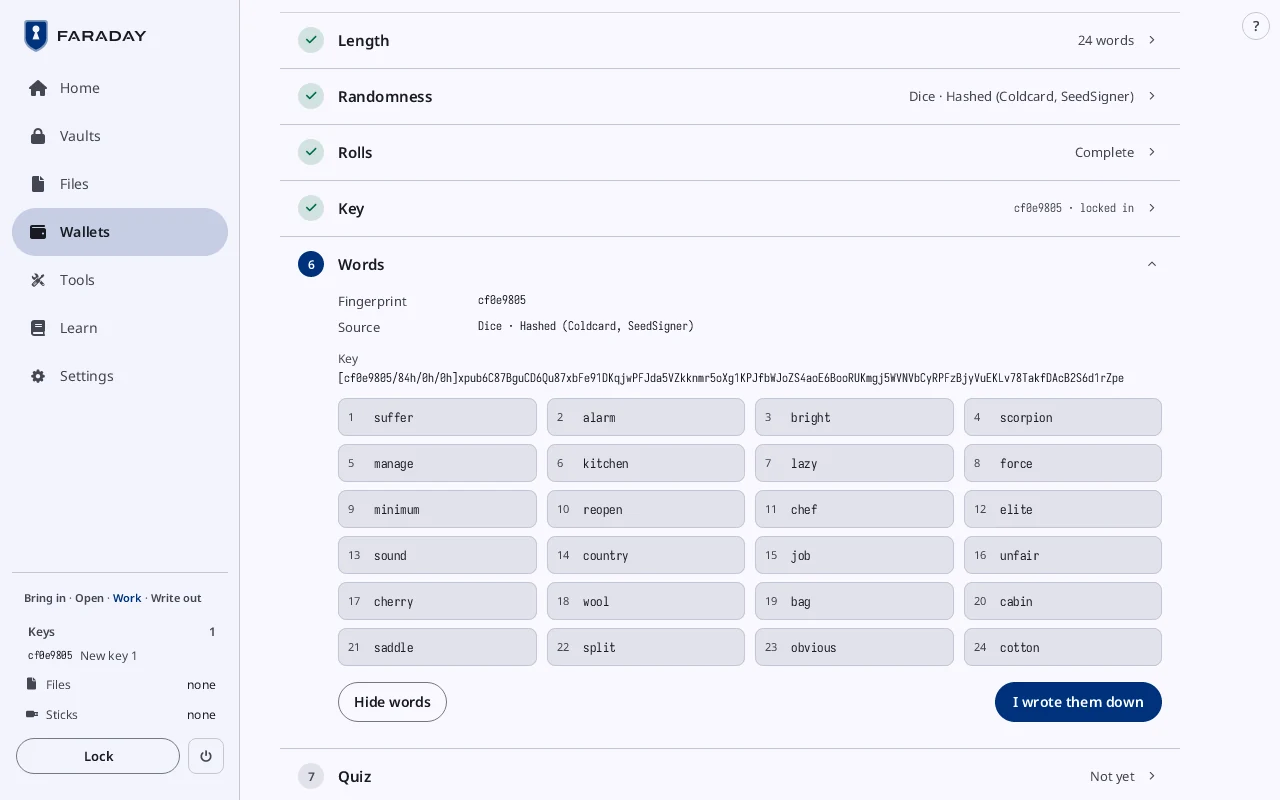Click the Vaults padlock icon
Viewport: 1280px width, 800px height.
coord(38,136)
